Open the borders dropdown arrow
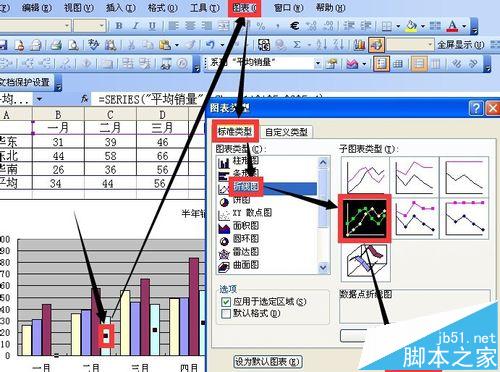 pyautogui.click(x=398, y=26)
